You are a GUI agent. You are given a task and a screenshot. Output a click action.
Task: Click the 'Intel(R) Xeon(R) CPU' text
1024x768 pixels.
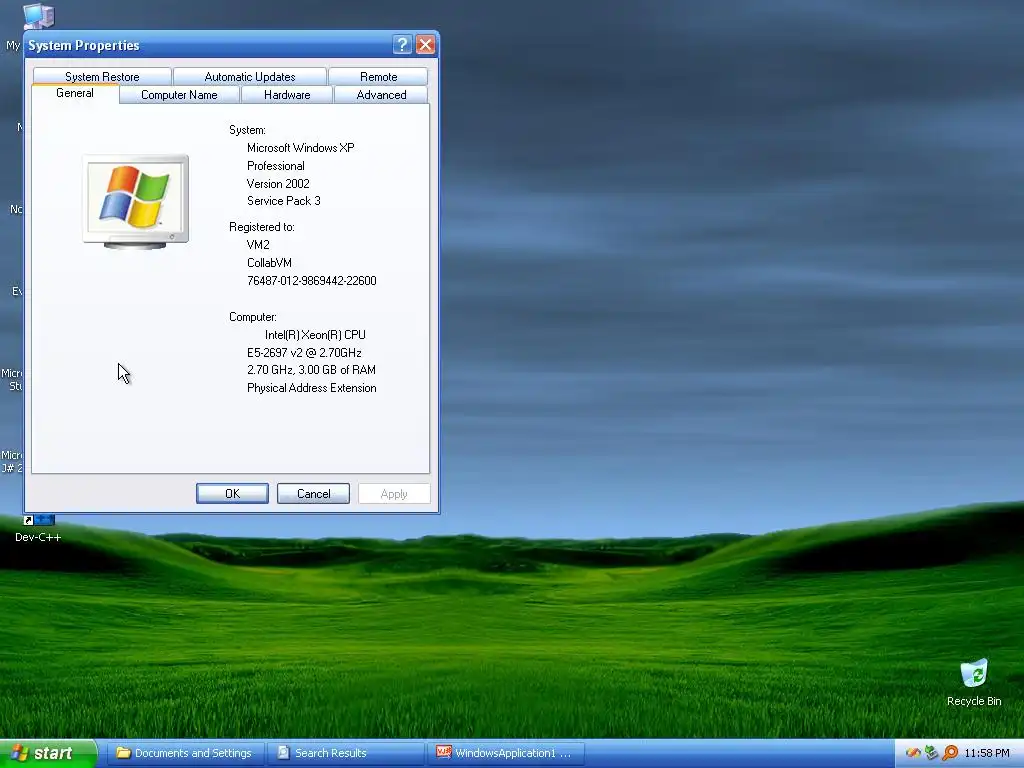point(315,334)
